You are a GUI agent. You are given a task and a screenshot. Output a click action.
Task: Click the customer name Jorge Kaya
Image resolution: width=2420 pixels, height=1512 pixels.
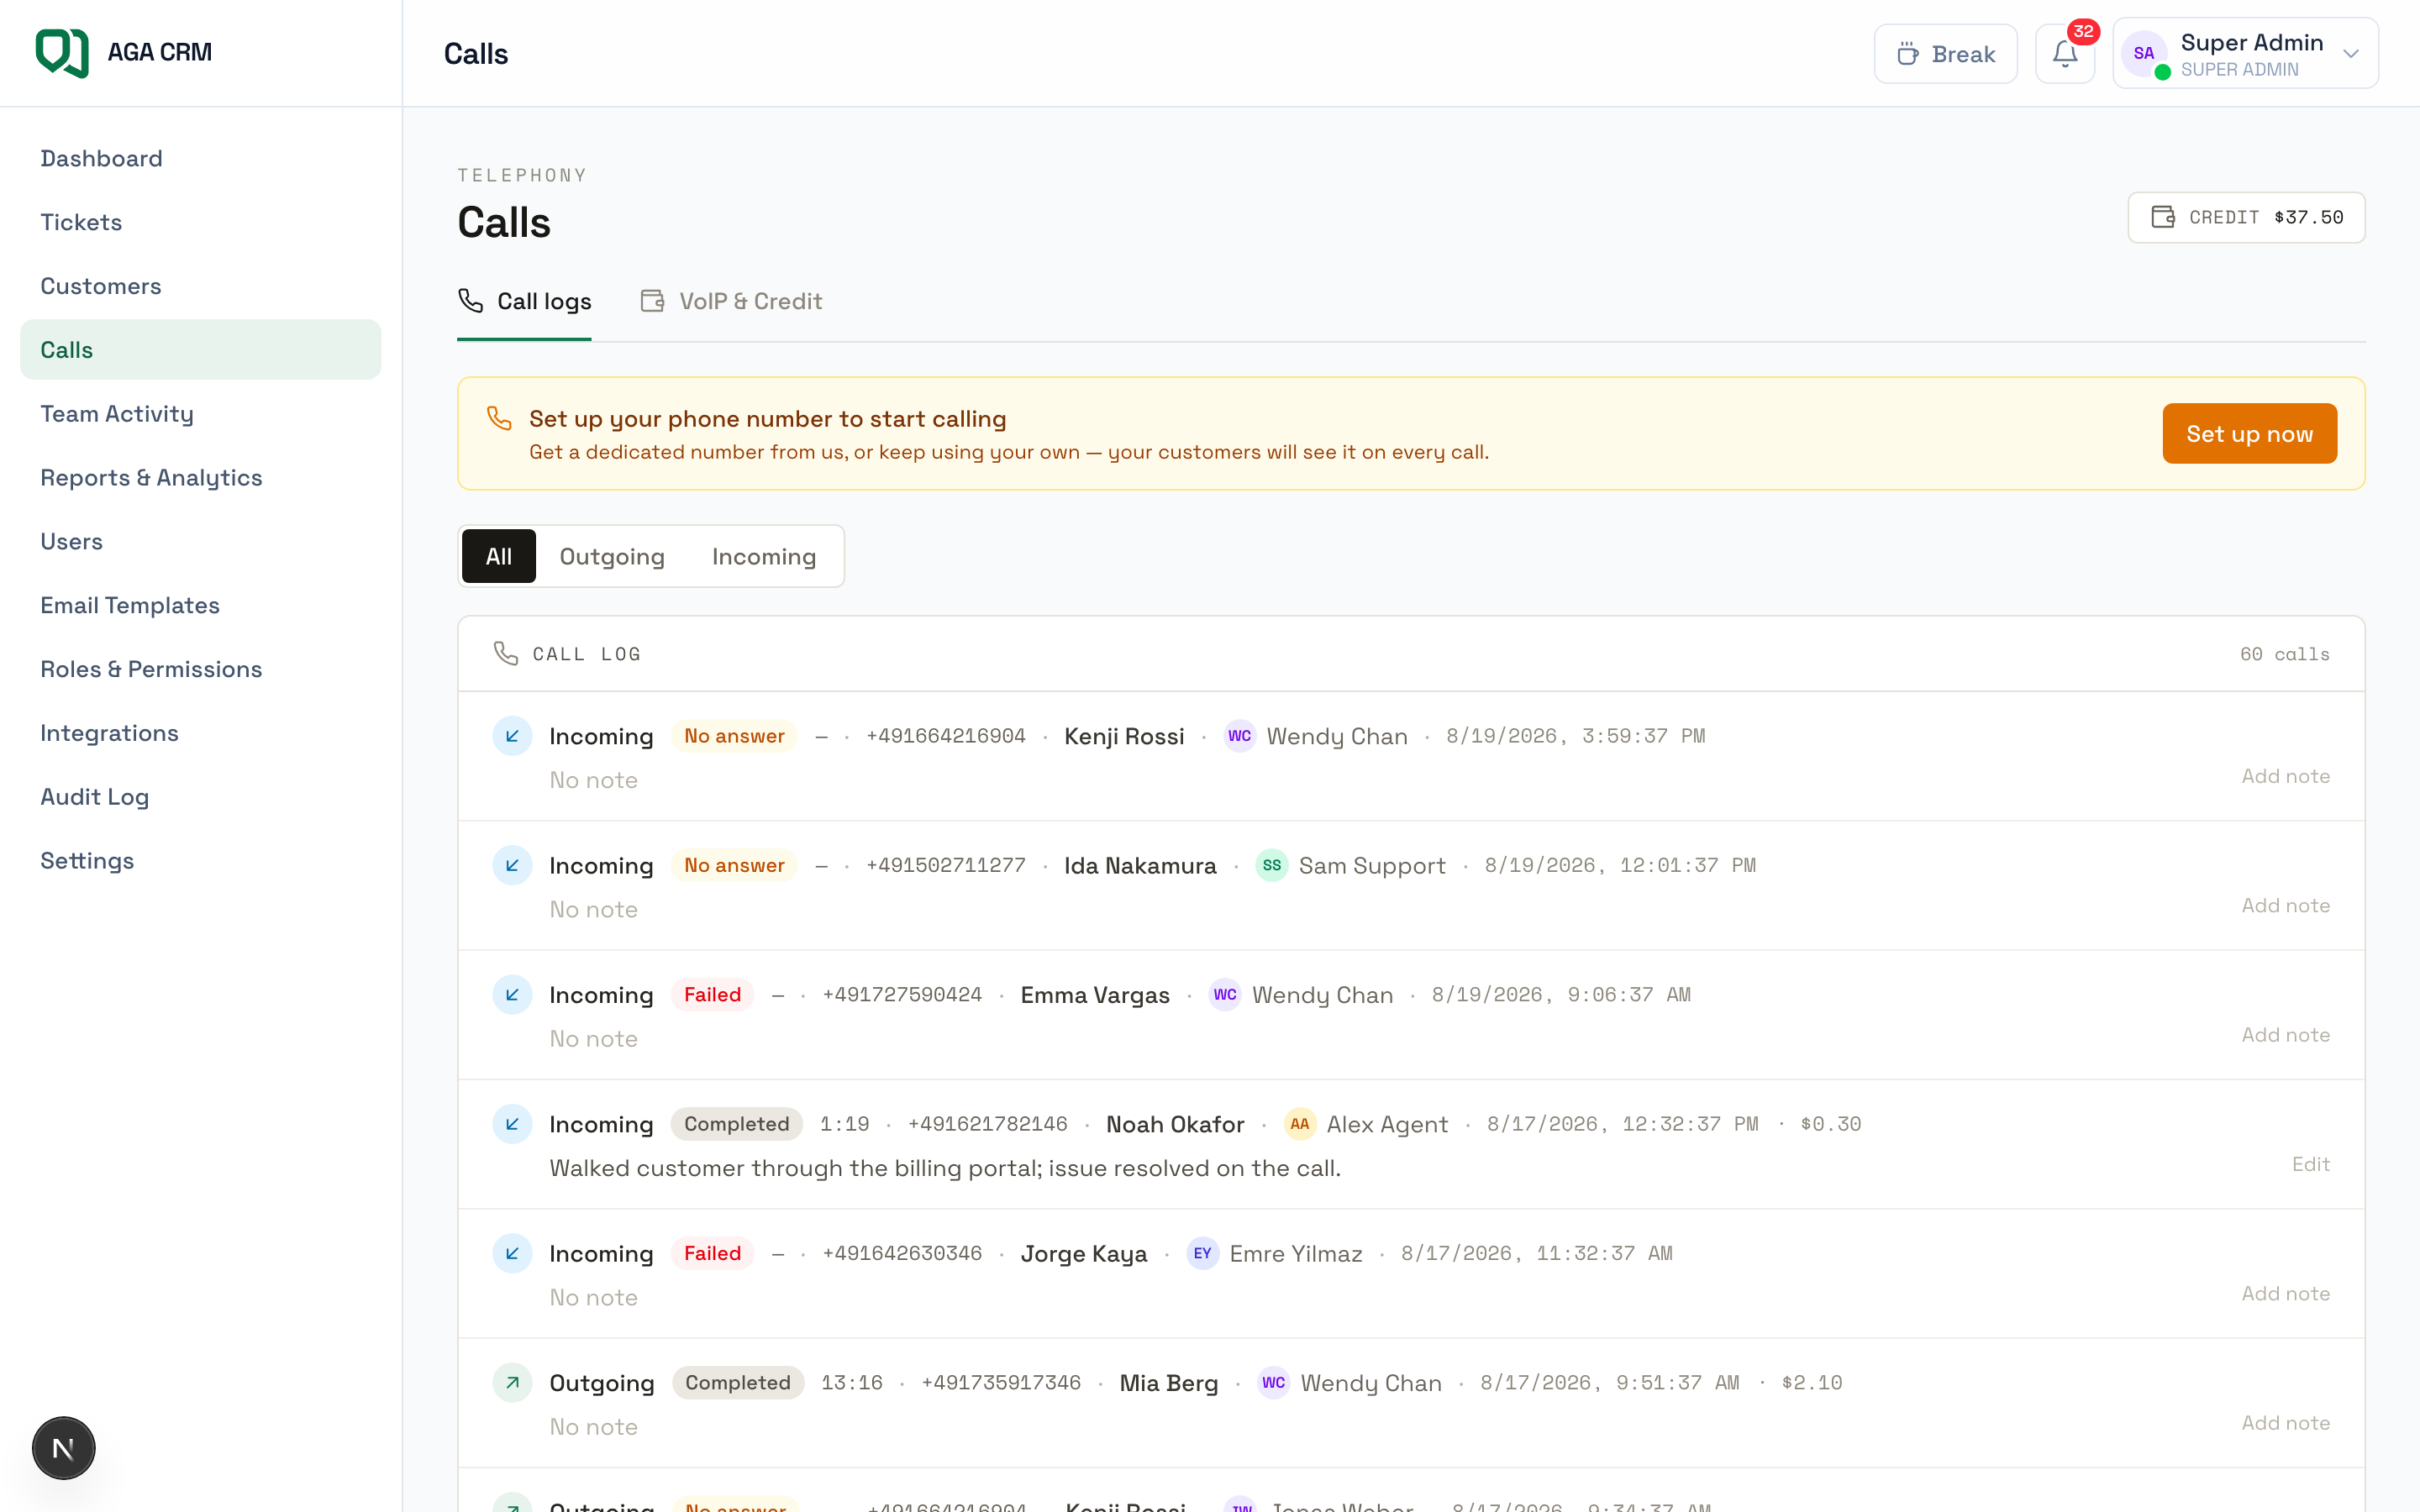[1084, 1253]
